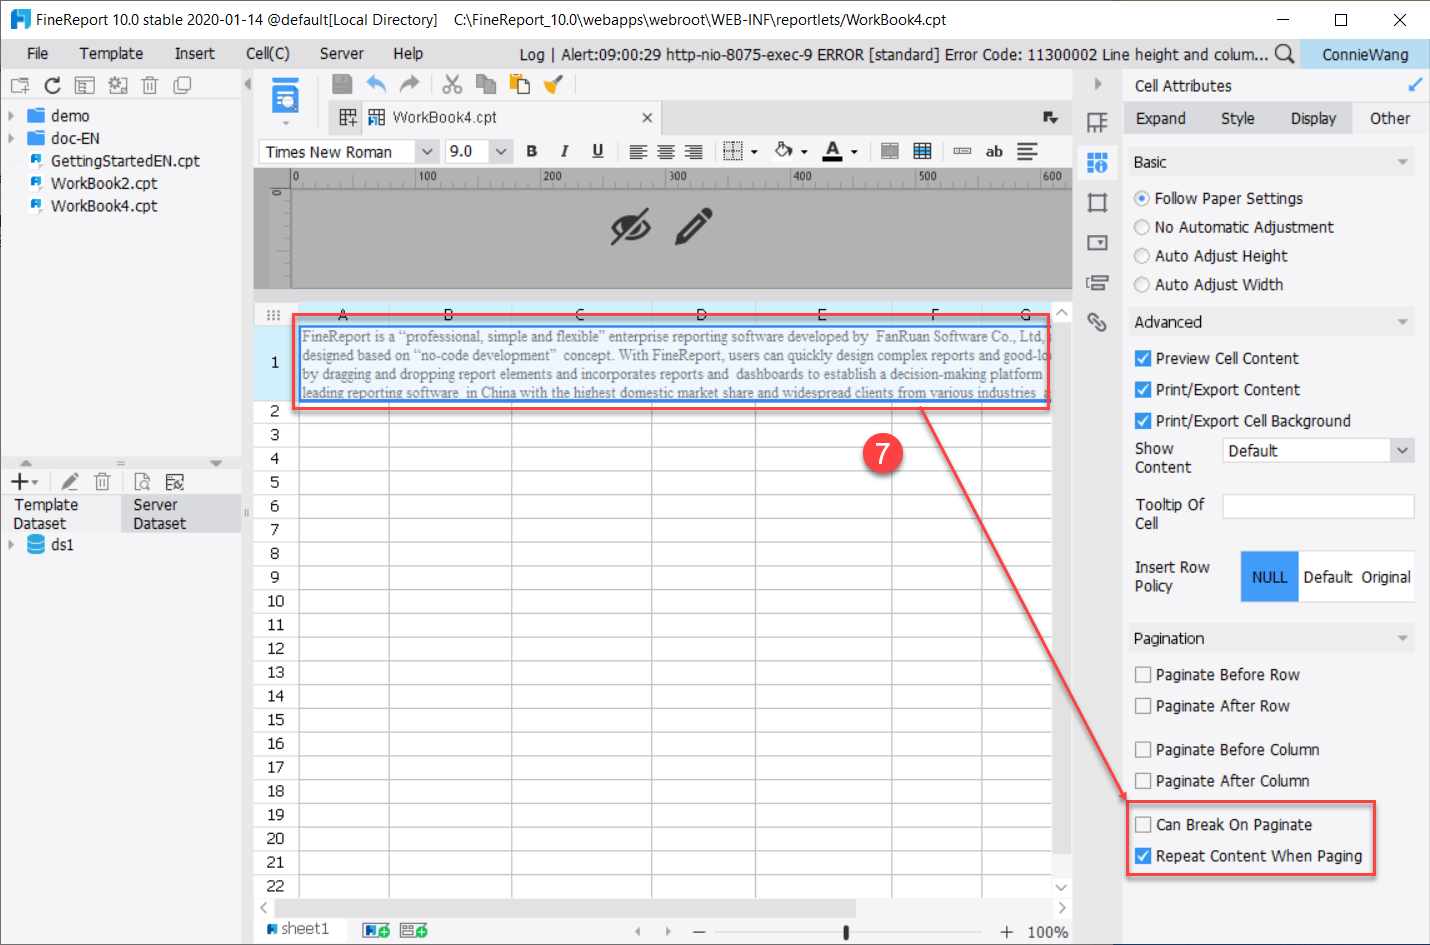Open the Template menu
1430x945 pixels.
[110, 53]
